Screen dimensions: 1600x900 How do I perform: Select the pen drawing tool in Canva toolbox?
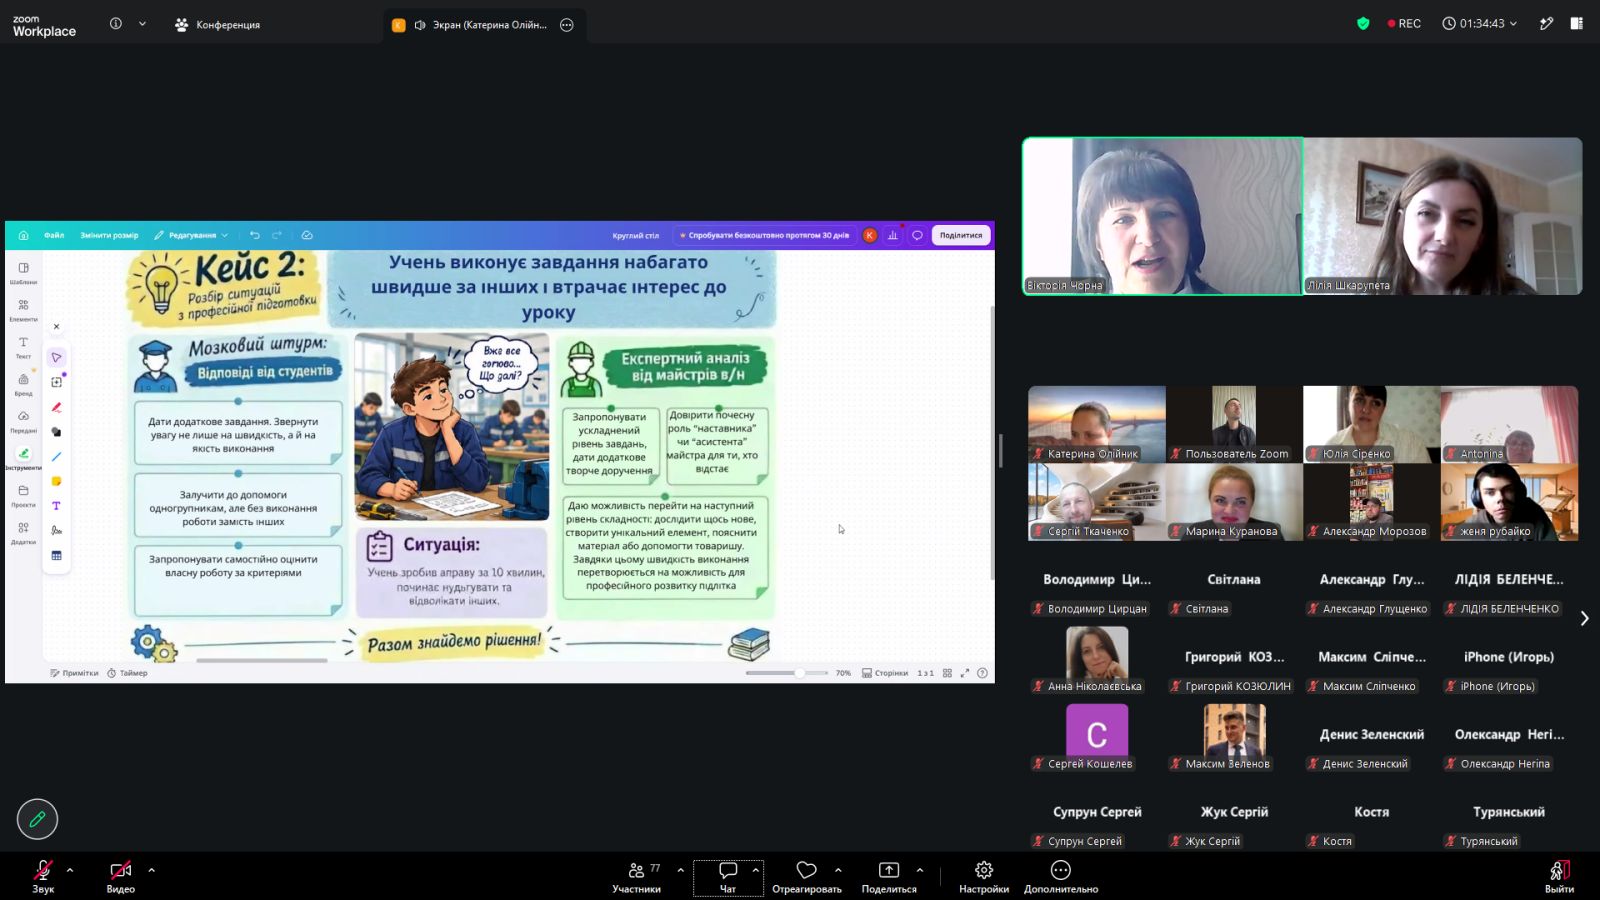click(x=57, y=407)
